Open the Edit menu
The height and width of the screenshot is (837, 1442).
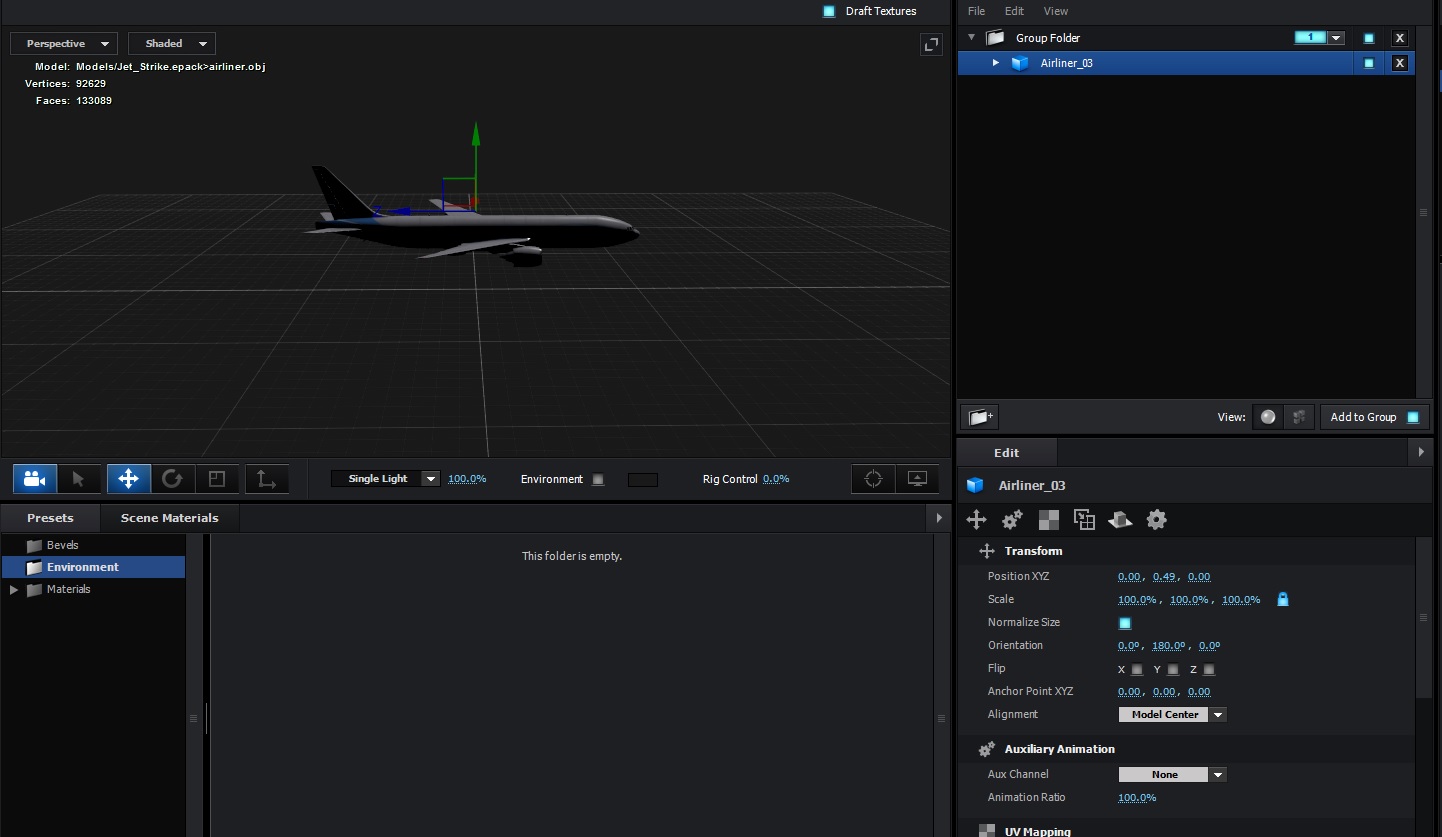(x=1014, y=11)
